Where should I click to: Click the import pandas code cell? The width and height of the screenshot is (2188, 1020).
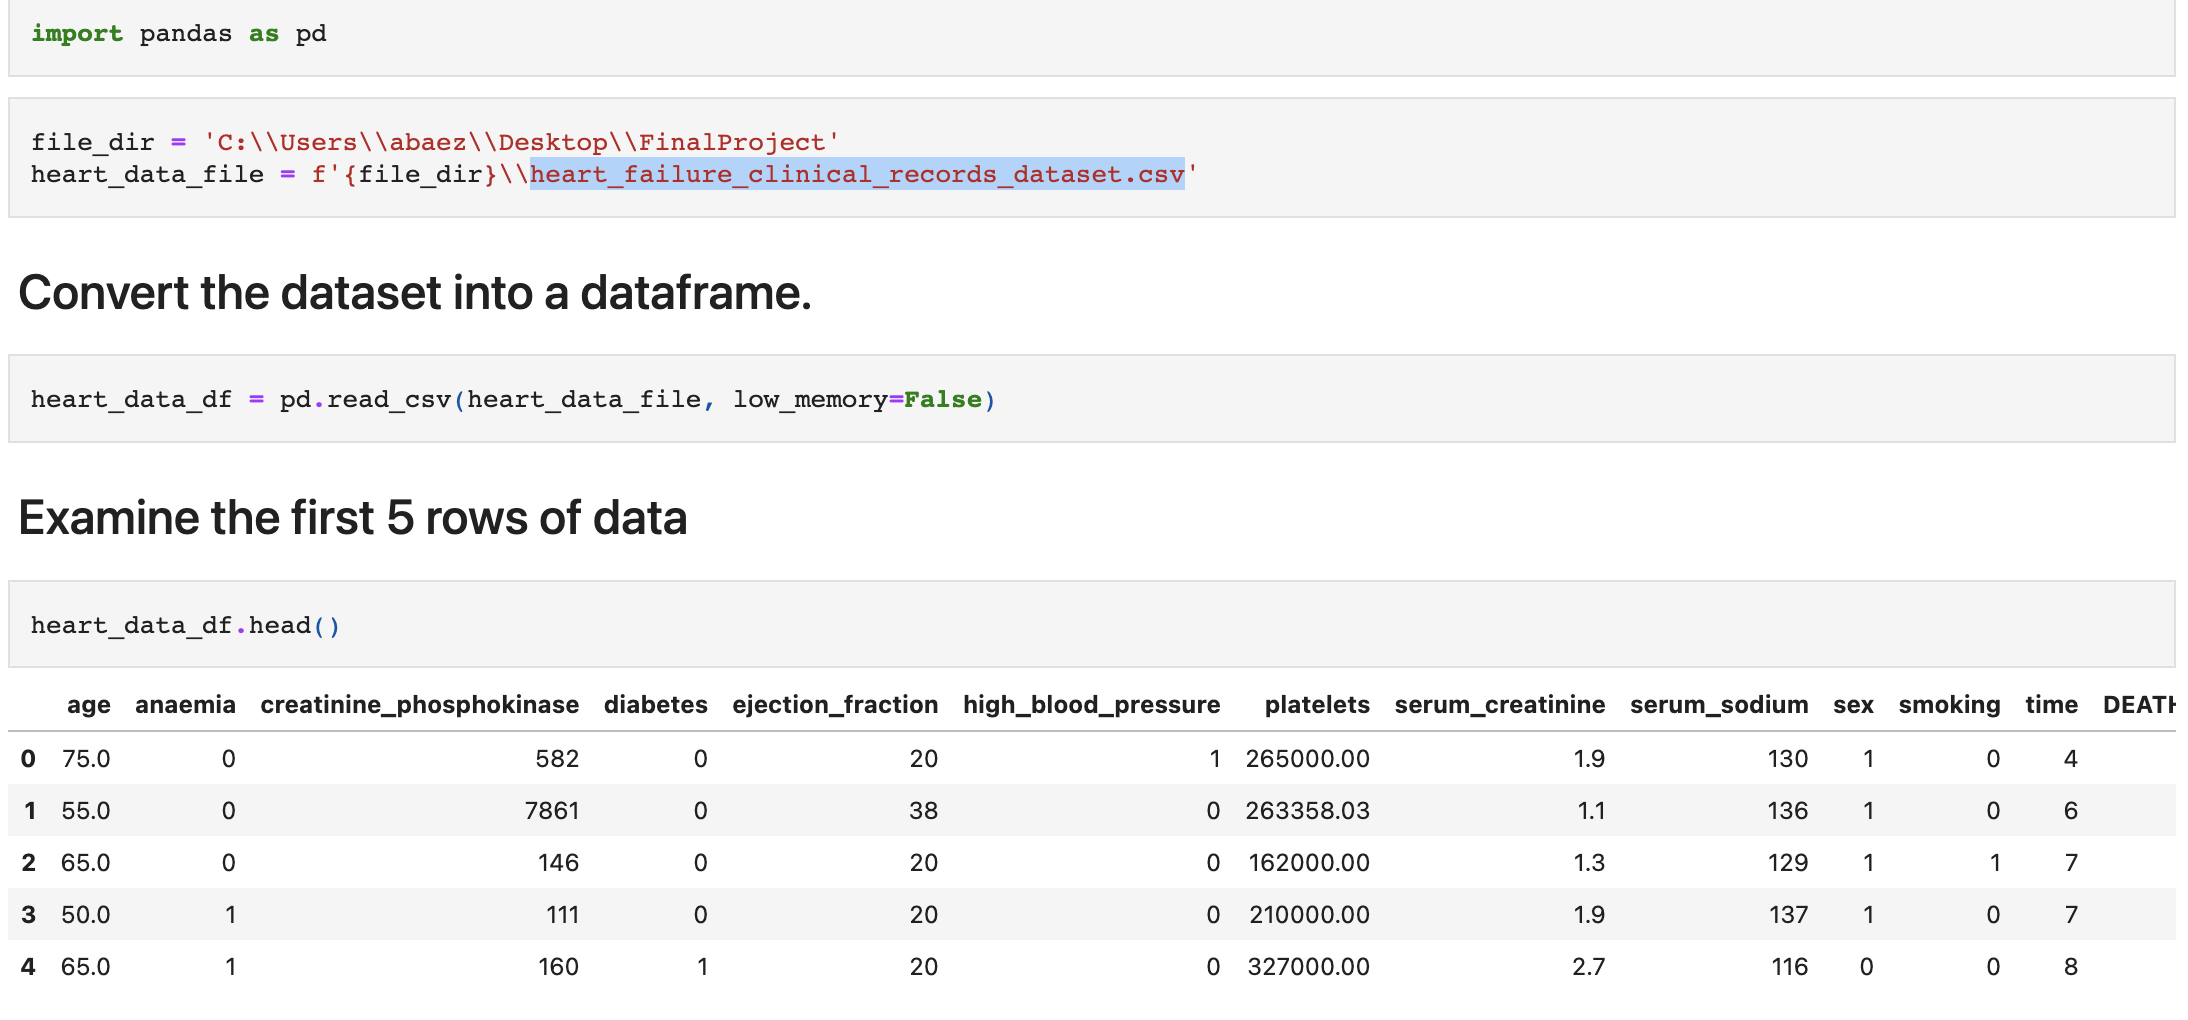coord(1091,36)
